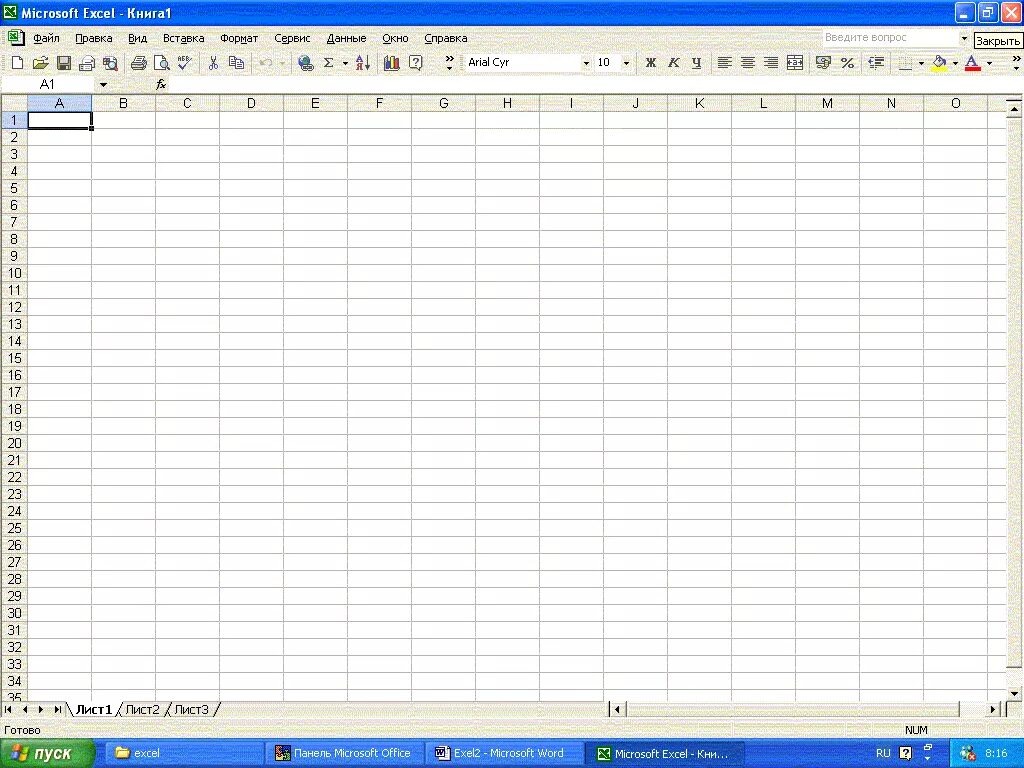Image resolution: width=1024 pixels, height=768 pixels.
Task: Insert hyperlink using the globe icon
Action: tap(305, 63)
